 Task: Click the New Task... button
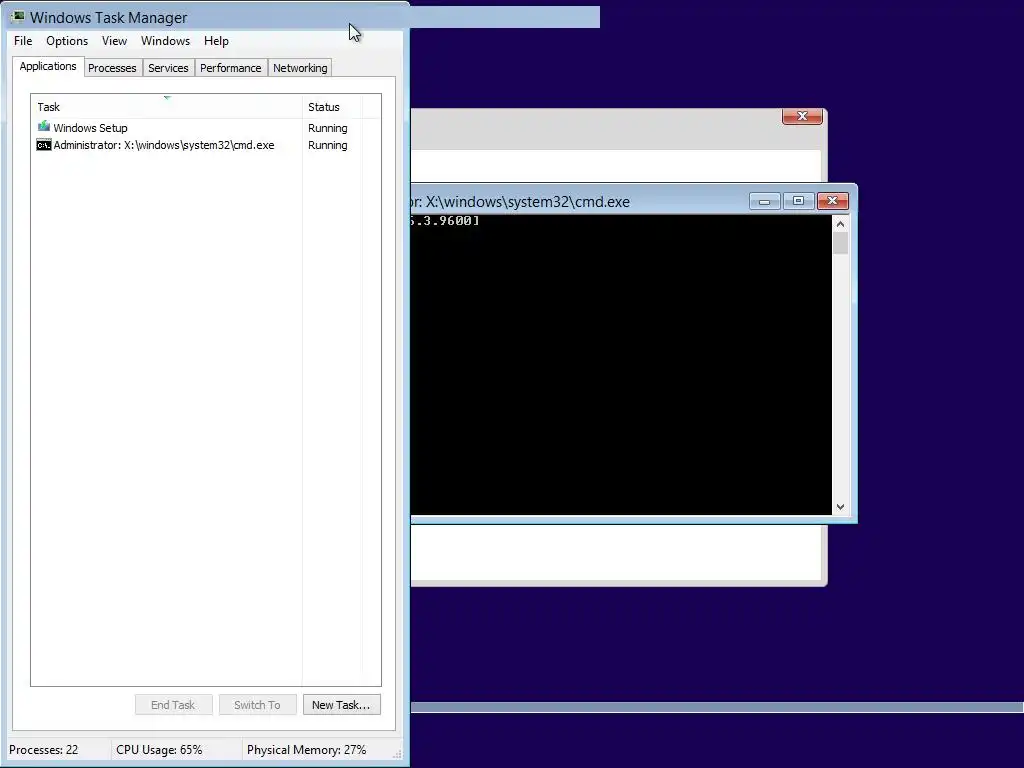pos(341,705)
